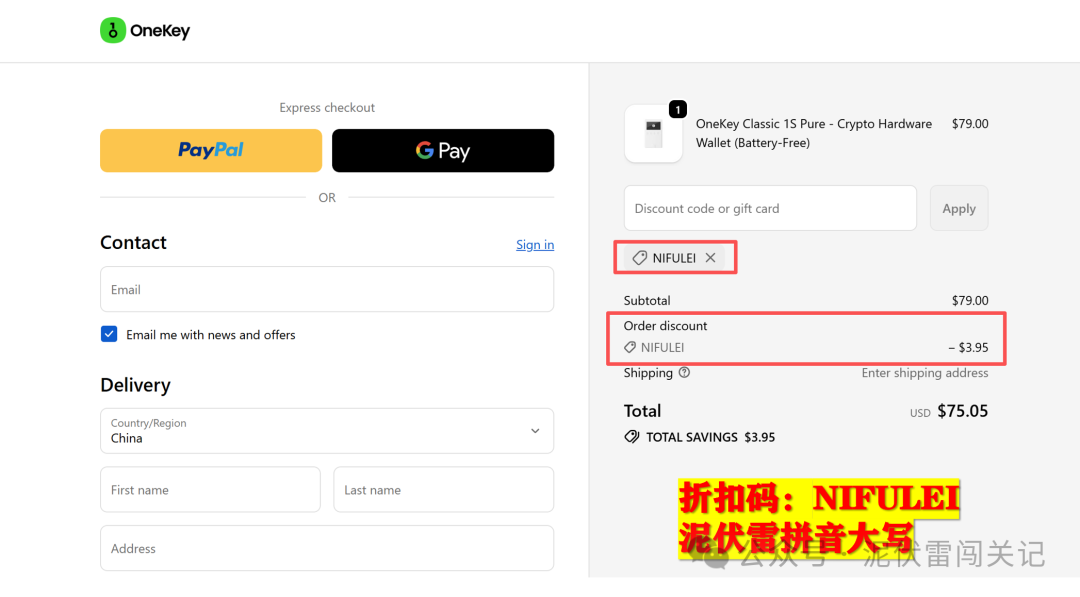Open the Sign in link
1080x597 pixels.
click(534, 244)
